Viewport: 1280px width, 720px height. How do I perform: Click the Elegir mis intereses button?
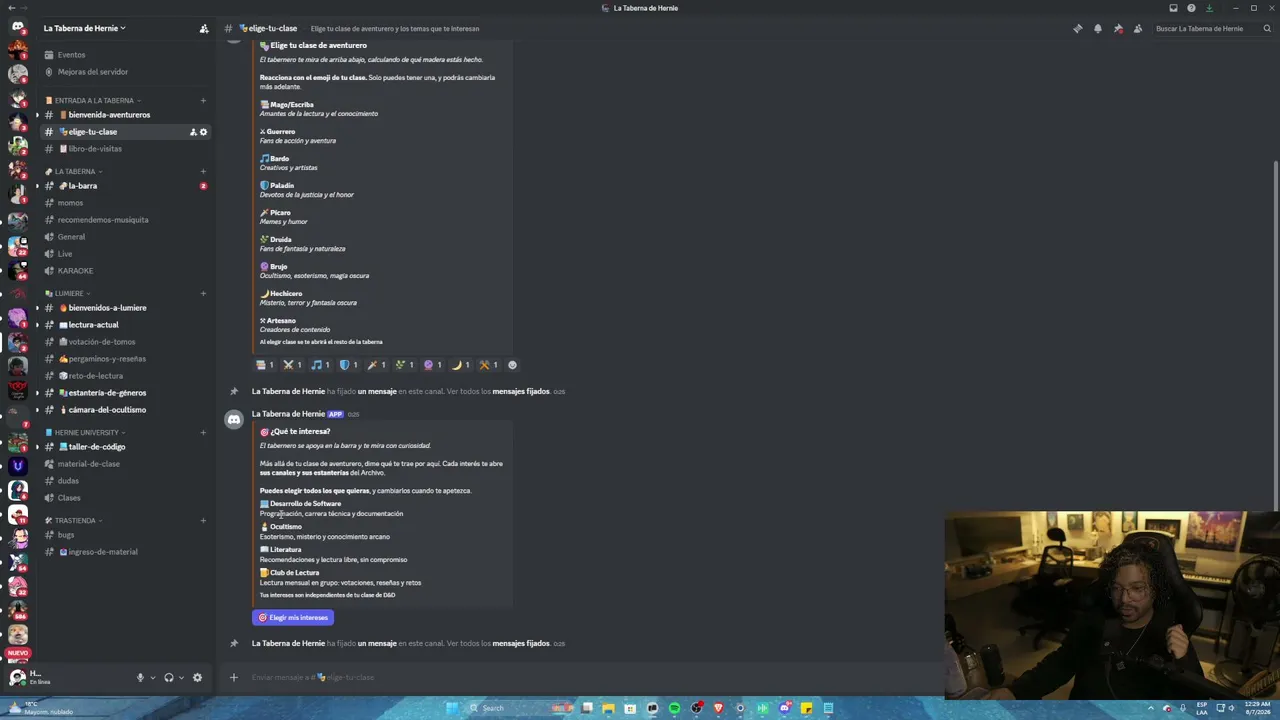pyautogui.click(x=293, y=618)
